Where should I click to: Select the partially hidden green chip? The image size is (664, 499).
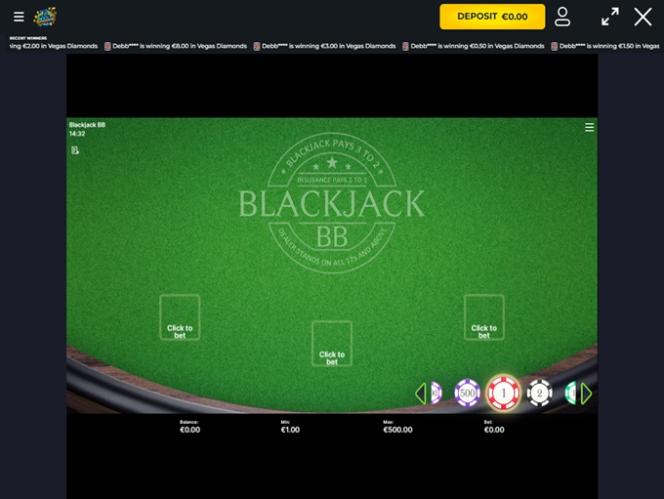571,393
